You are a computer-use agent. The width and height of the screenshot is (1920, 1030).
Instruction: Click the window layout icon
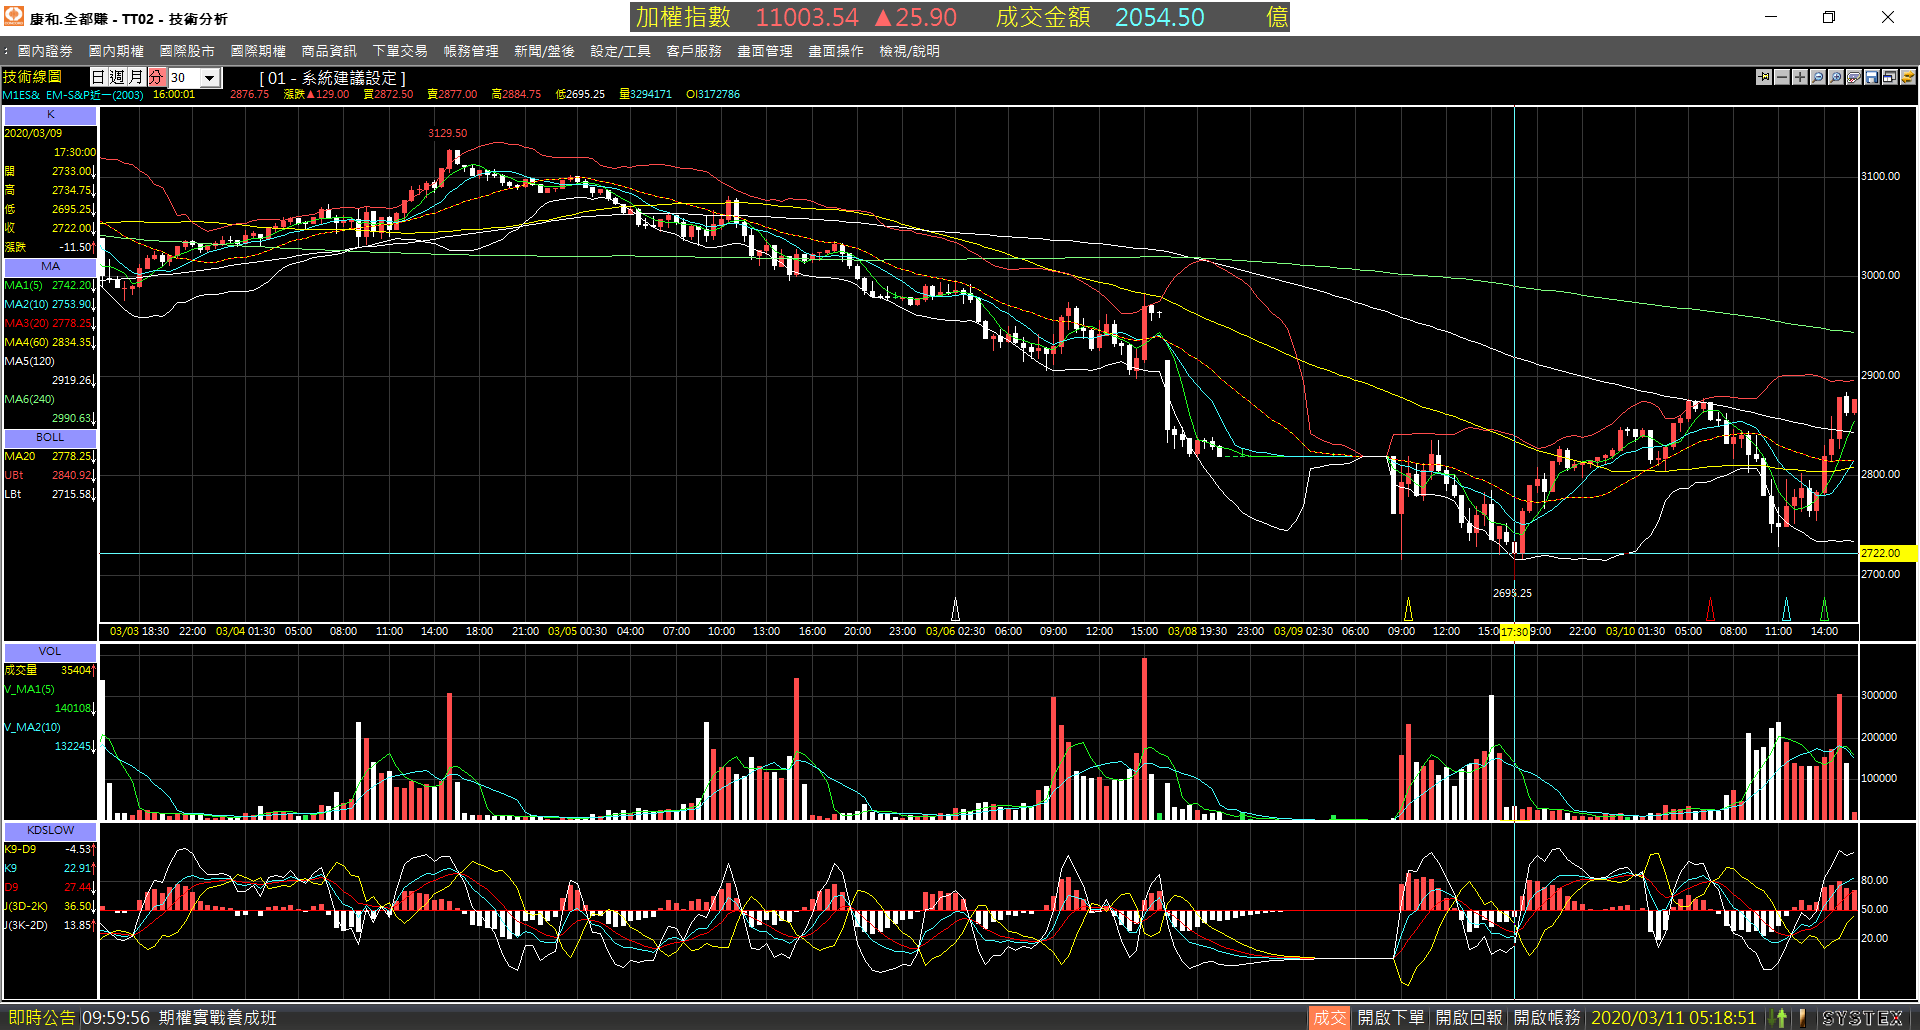(1889, 77)
